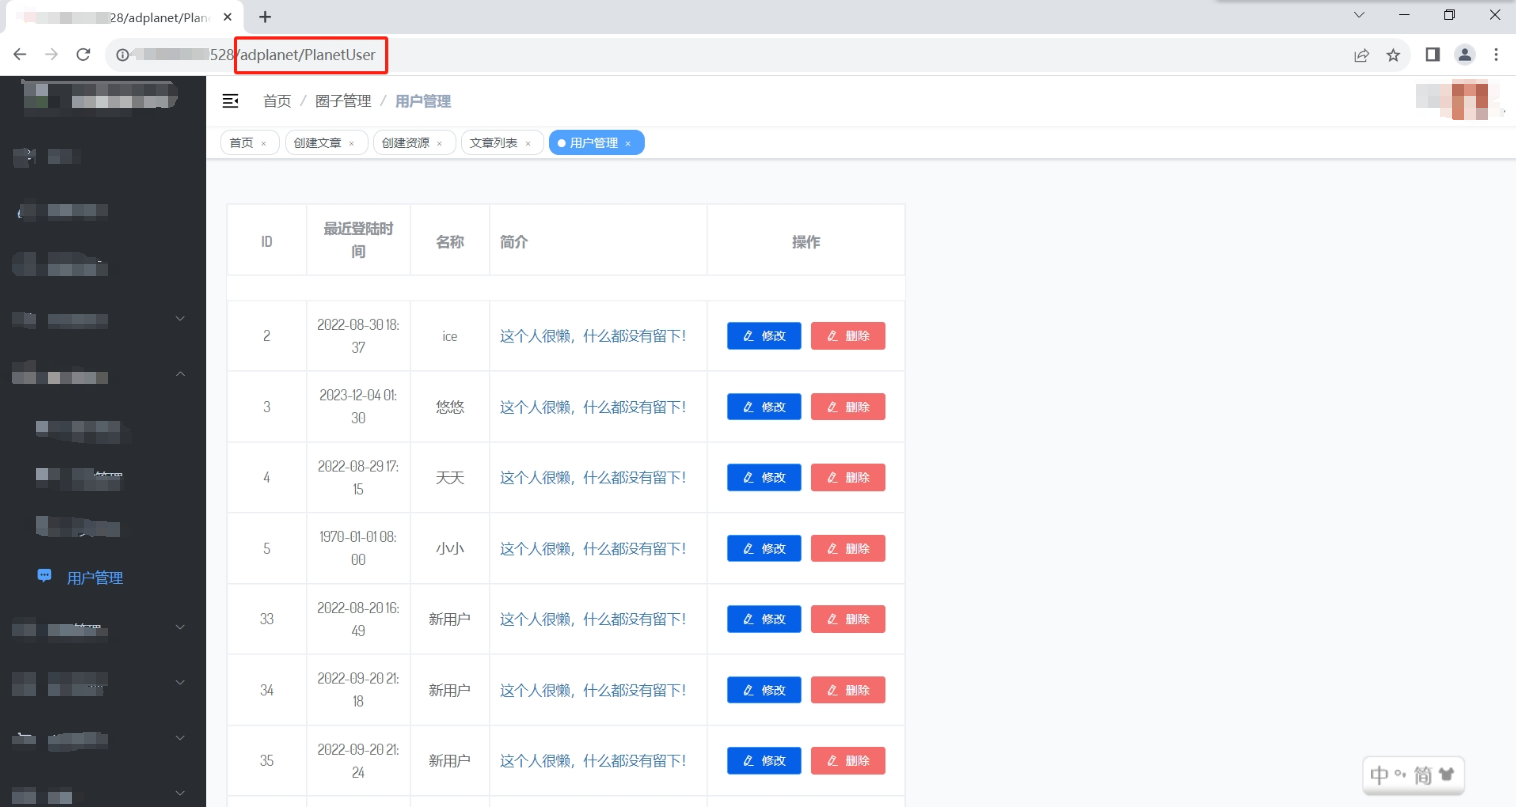Open Chrome three-dot menu
The image size is (1516, 807).
[1496, 55]
